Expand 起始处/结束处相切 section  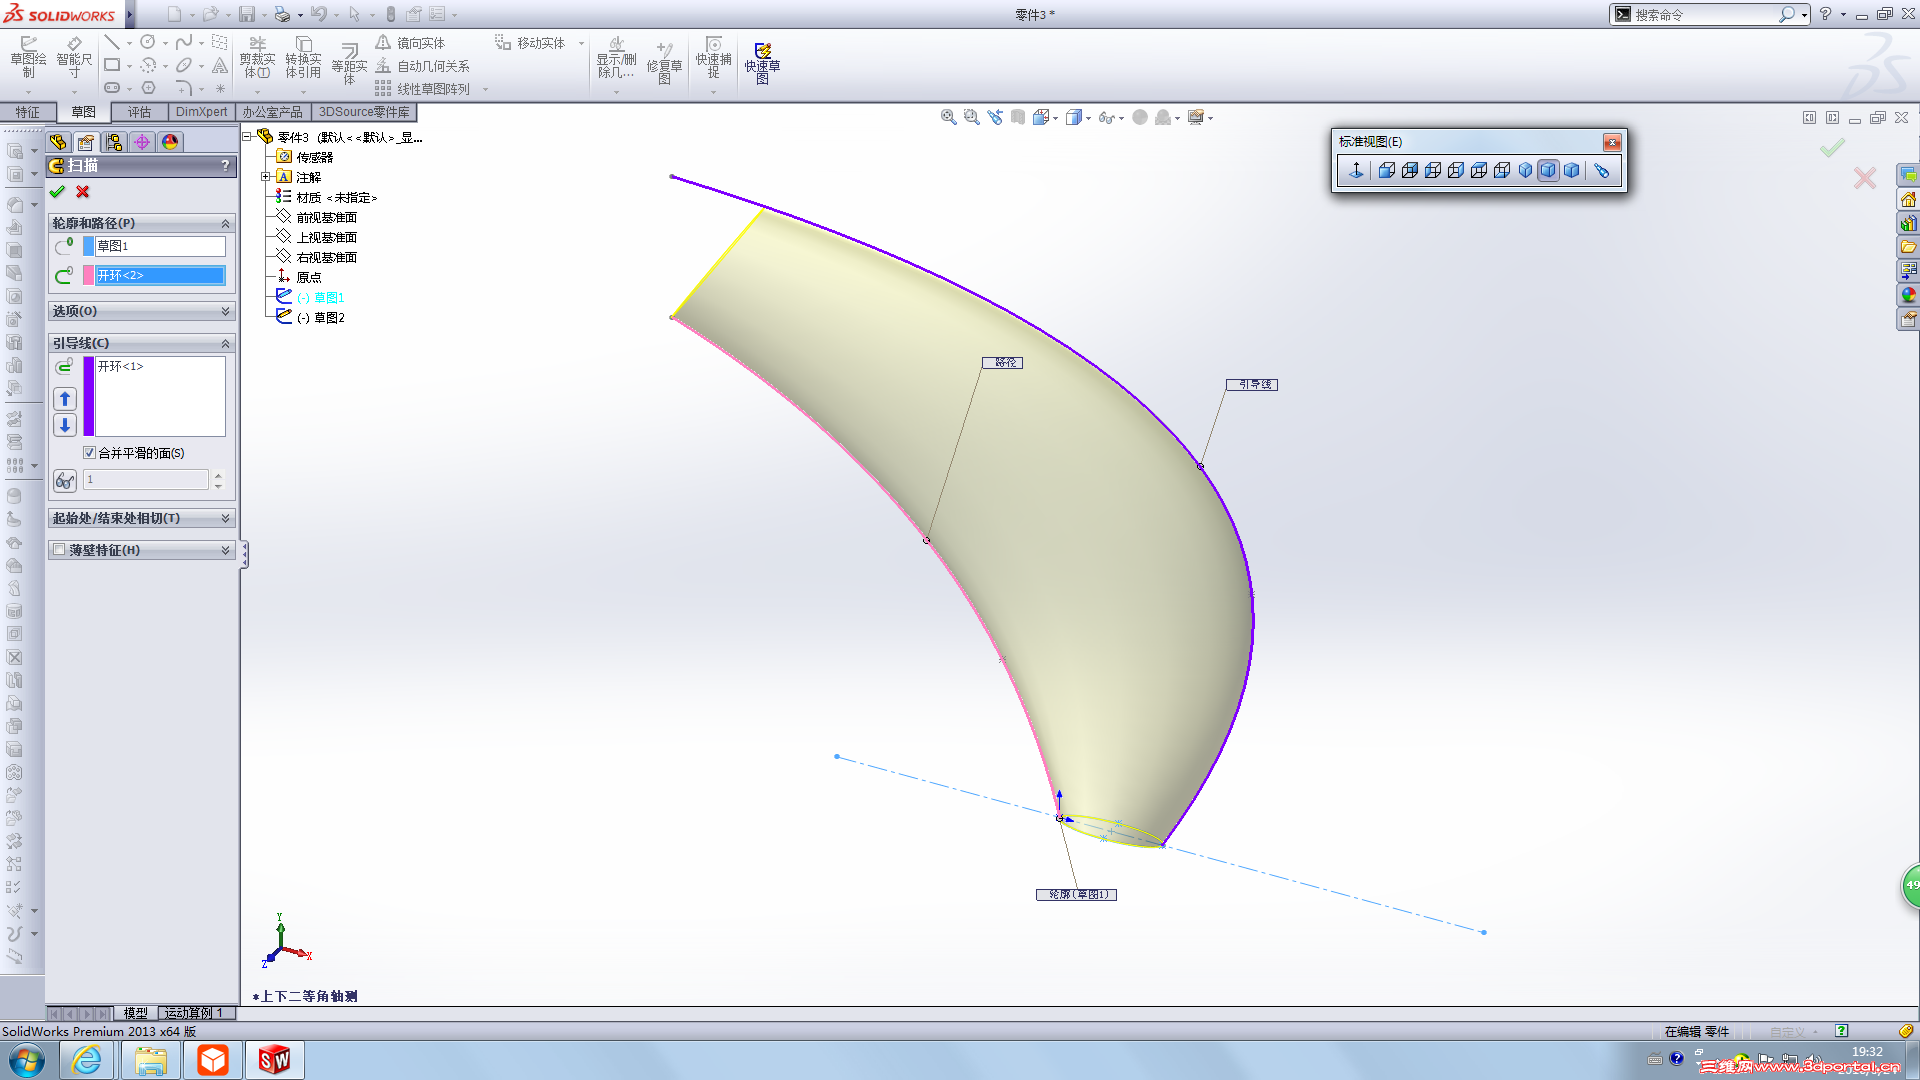click(x=225, y=518)
